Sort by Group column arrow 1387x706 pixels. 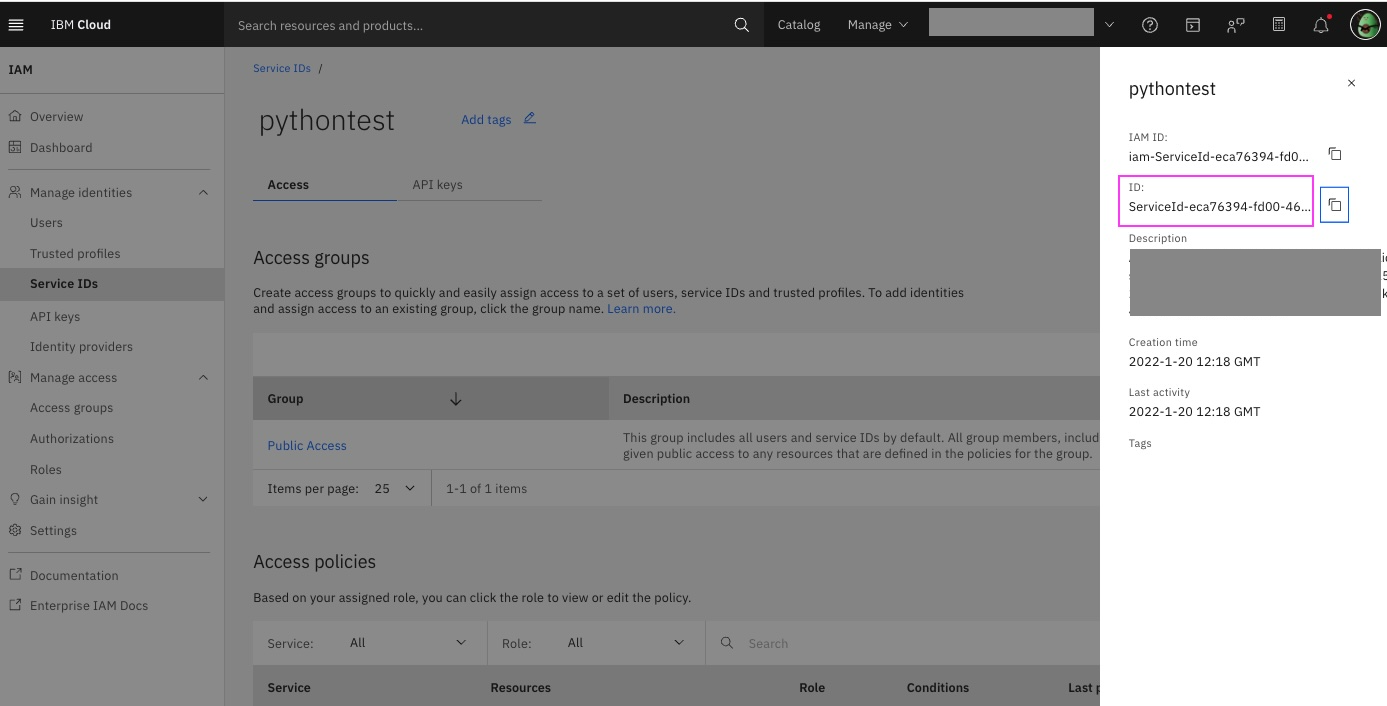point(456,398)
